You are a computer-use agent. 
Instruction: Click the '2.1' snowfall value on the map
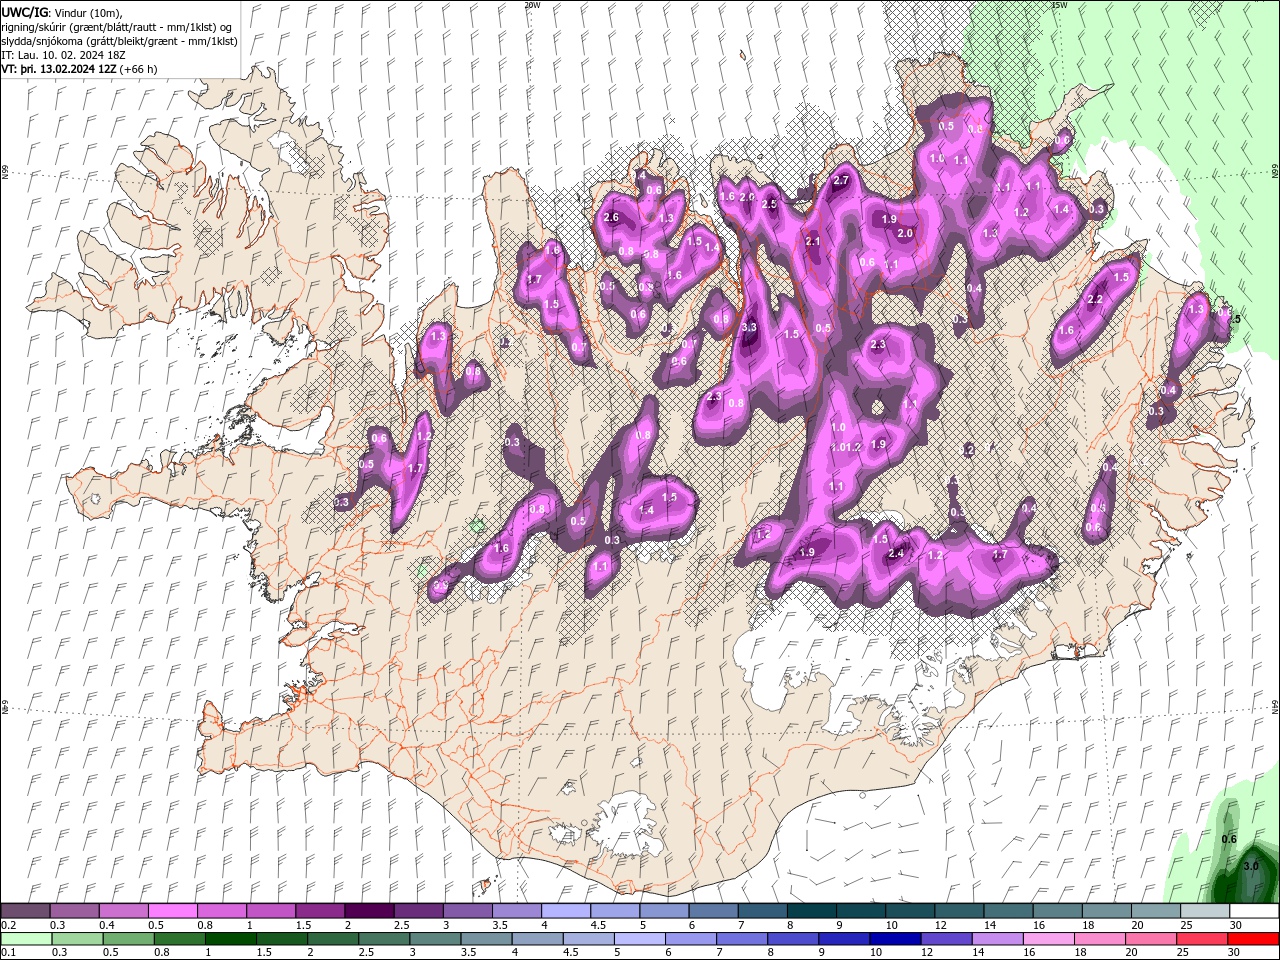tap(813, 242)
